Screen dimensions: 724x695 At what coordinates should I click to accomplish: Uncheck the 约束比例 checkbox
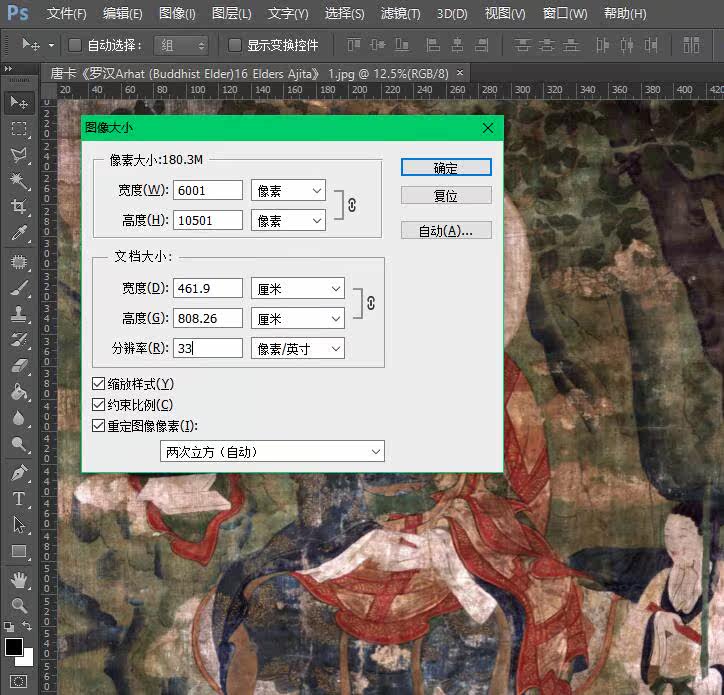point(98,405)
